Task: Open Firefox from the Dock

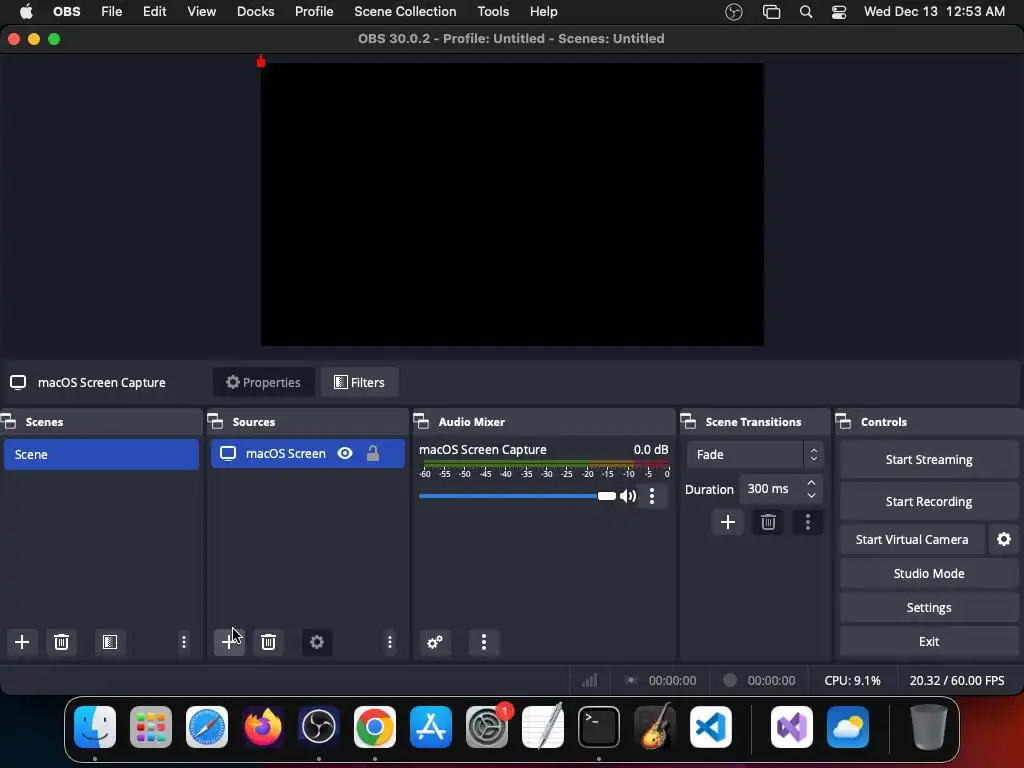Action: tap(263, 727)
